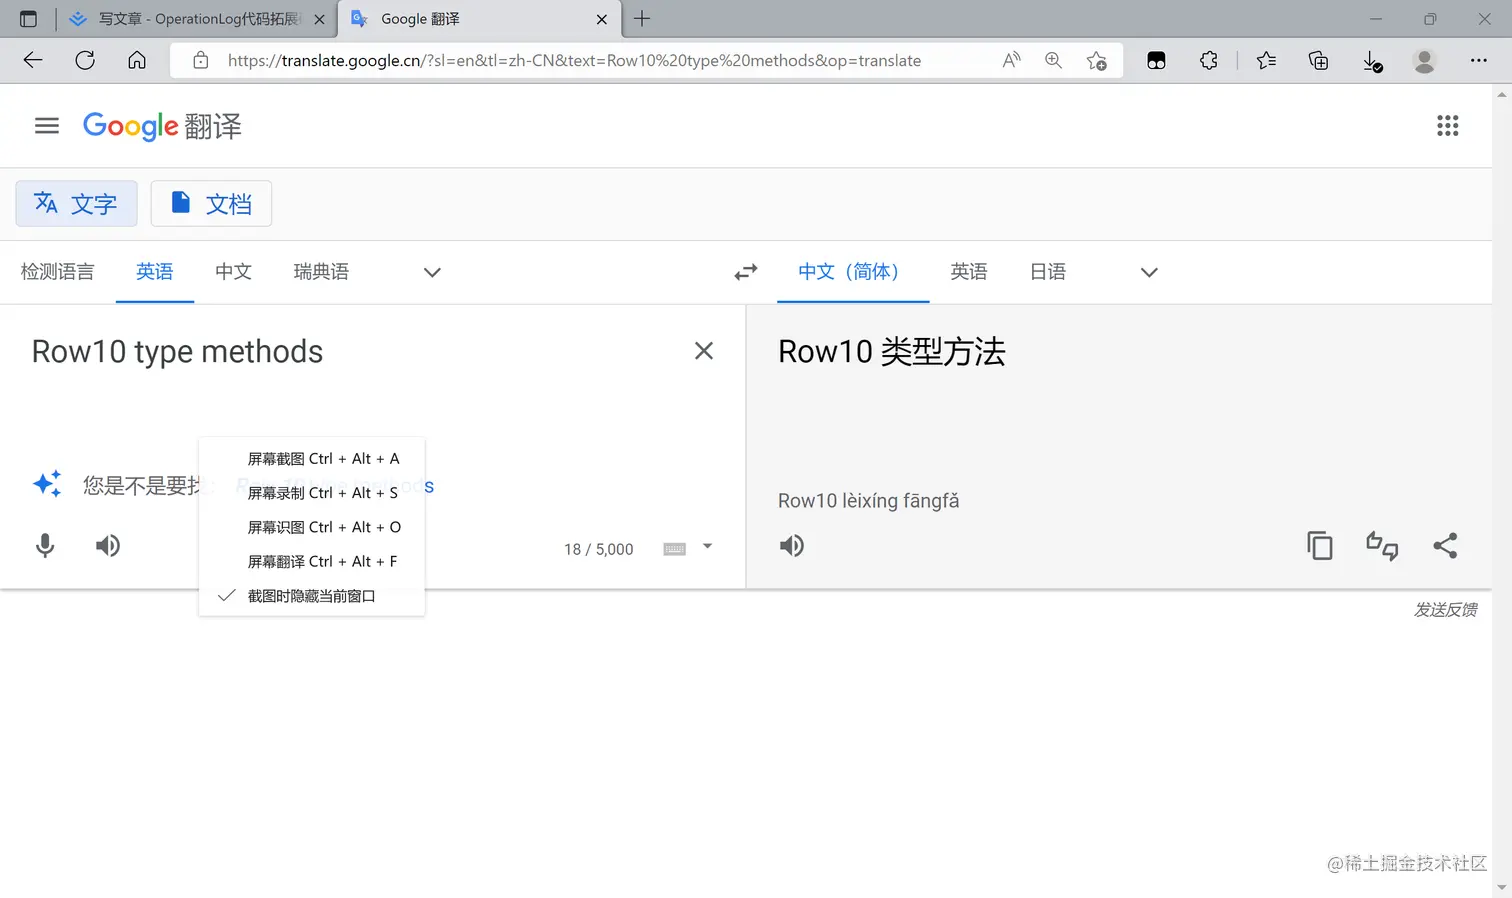Open zoom control in address bar

pos(1053,60)
